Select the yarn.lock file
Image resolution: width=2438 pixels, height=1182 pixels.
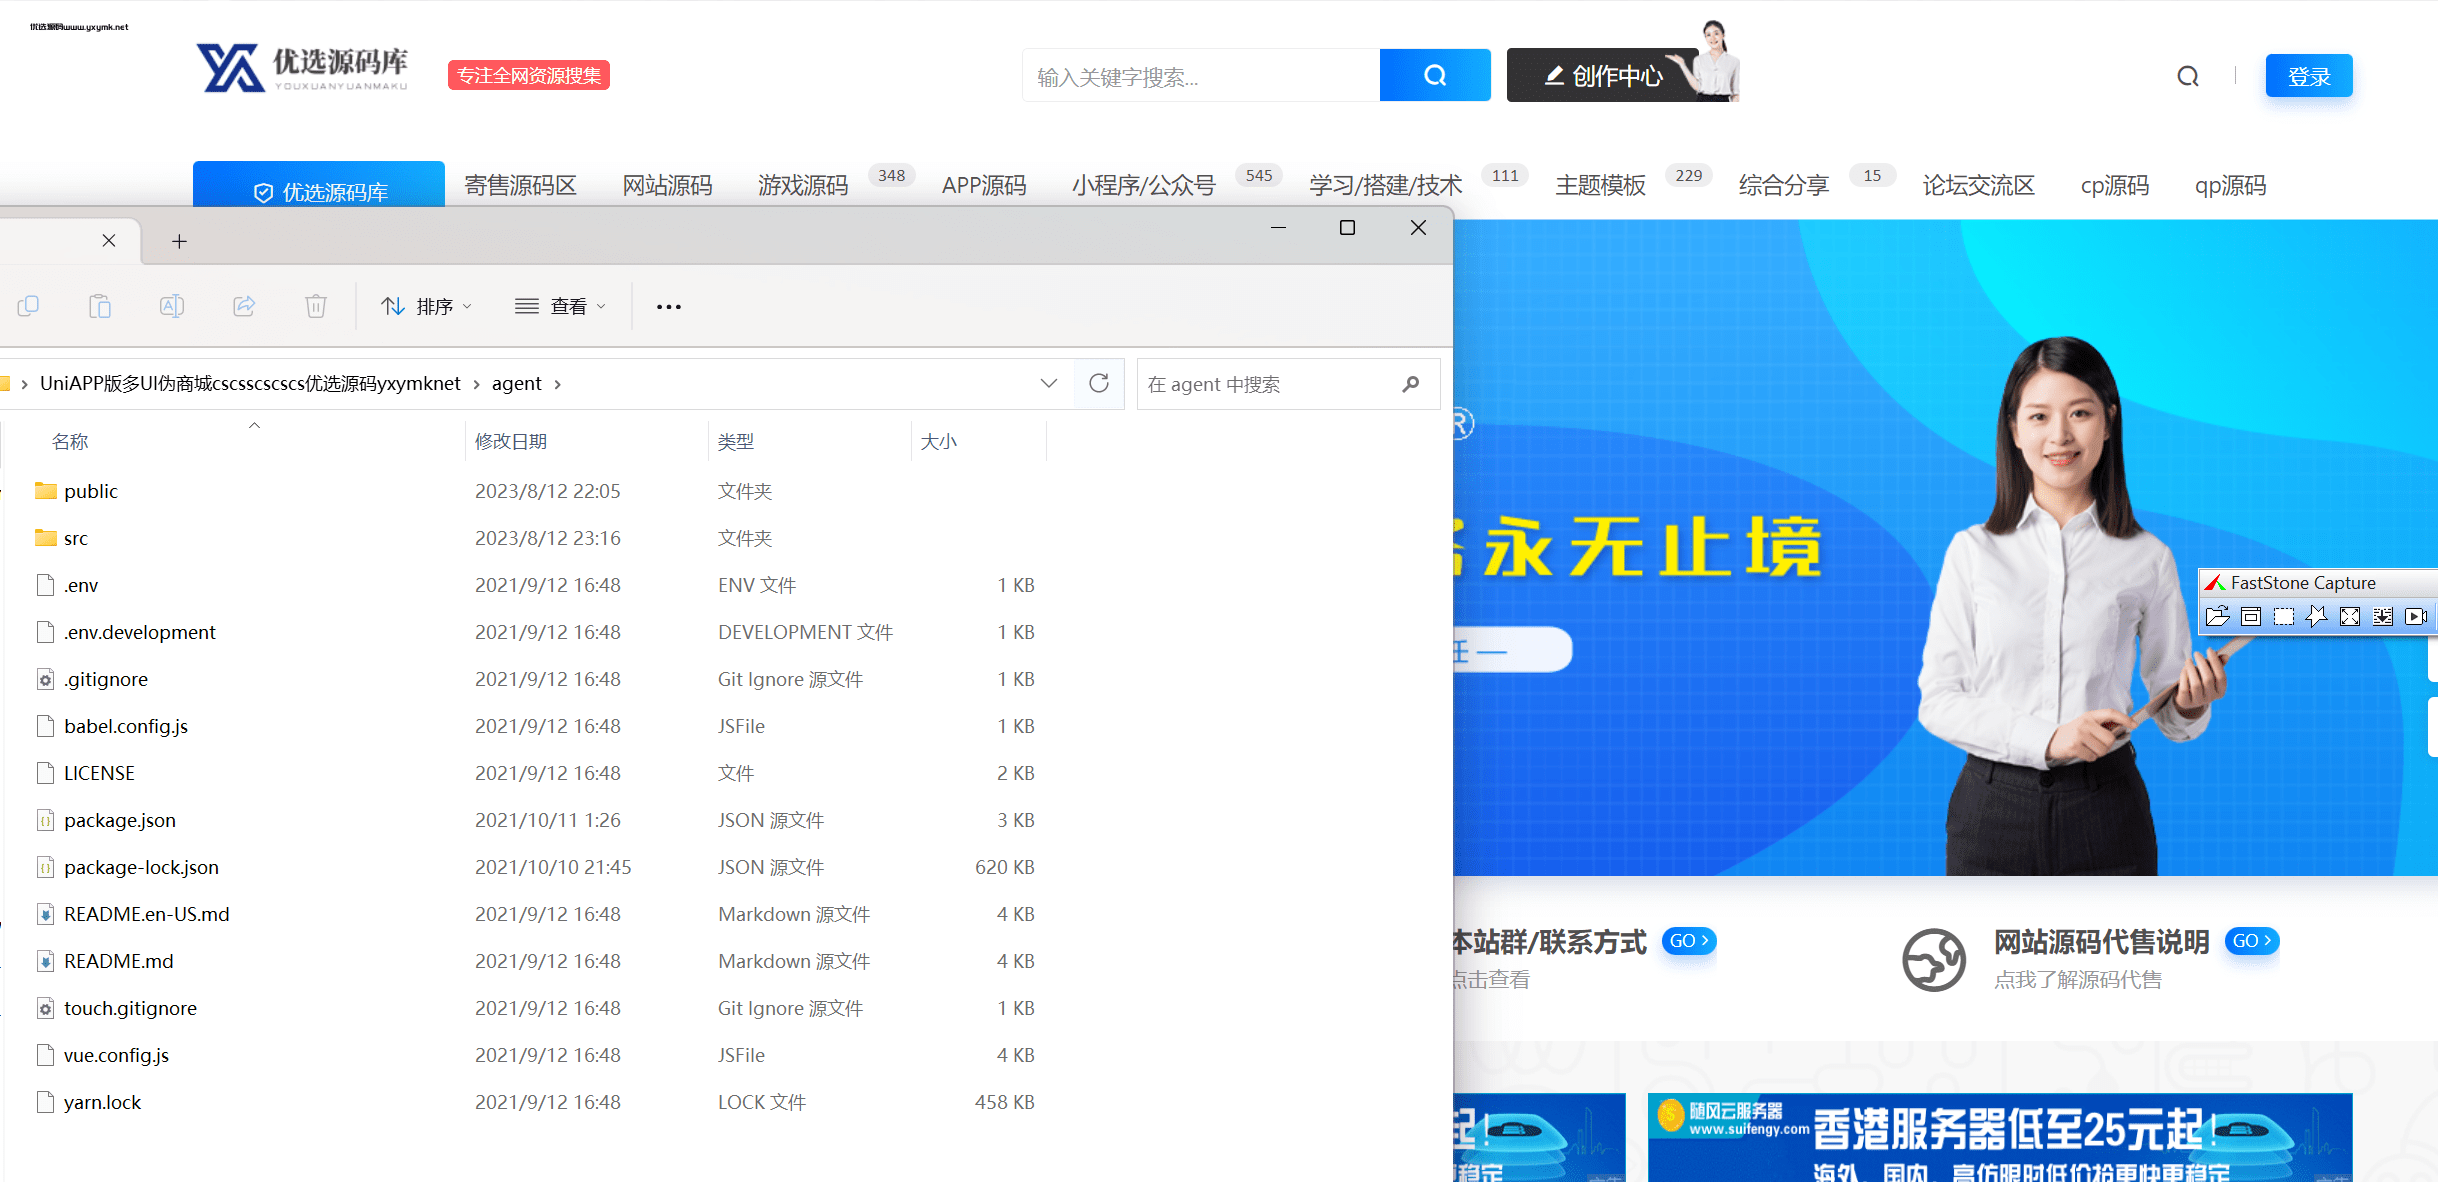click(102, 1102)
